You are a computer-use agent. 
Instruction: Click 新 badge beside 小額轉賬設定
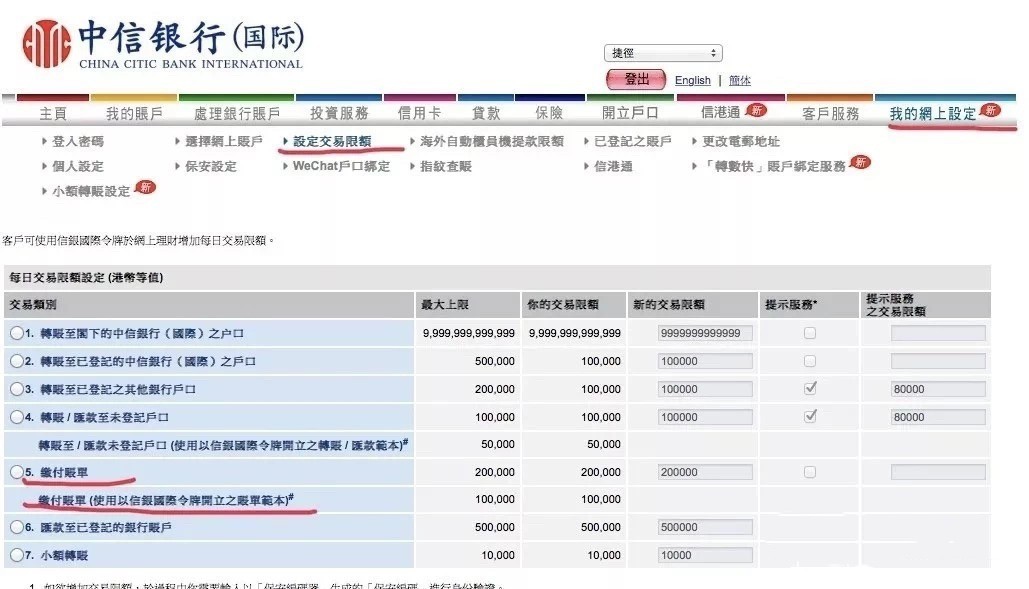point(146,187)
